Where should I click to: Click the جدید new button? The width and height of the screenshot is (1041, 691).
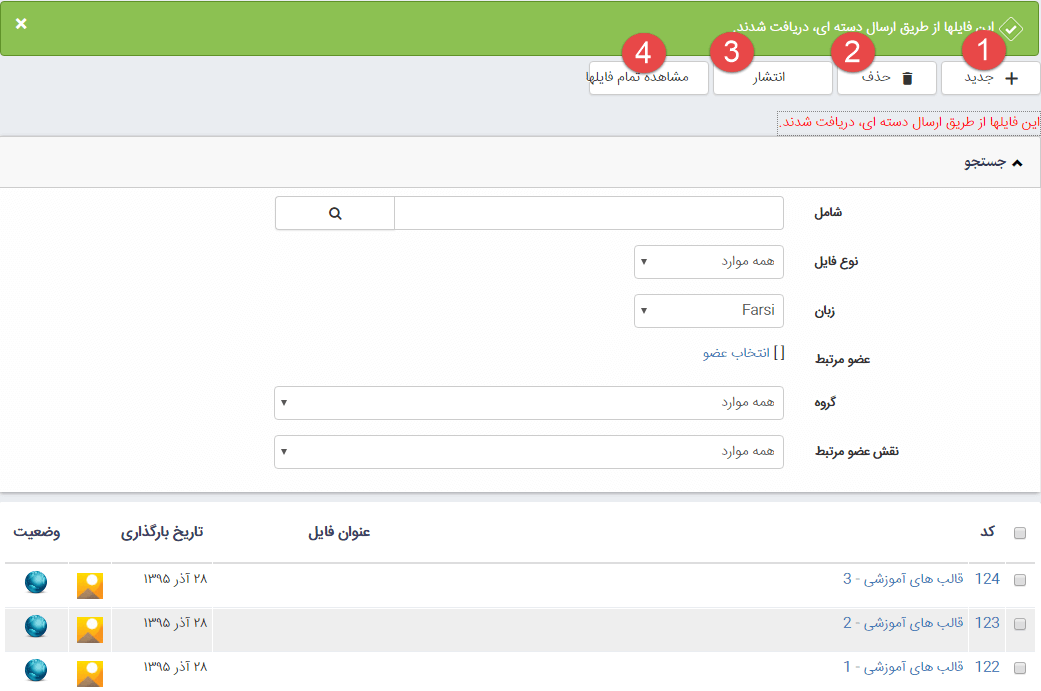[990, 78]
